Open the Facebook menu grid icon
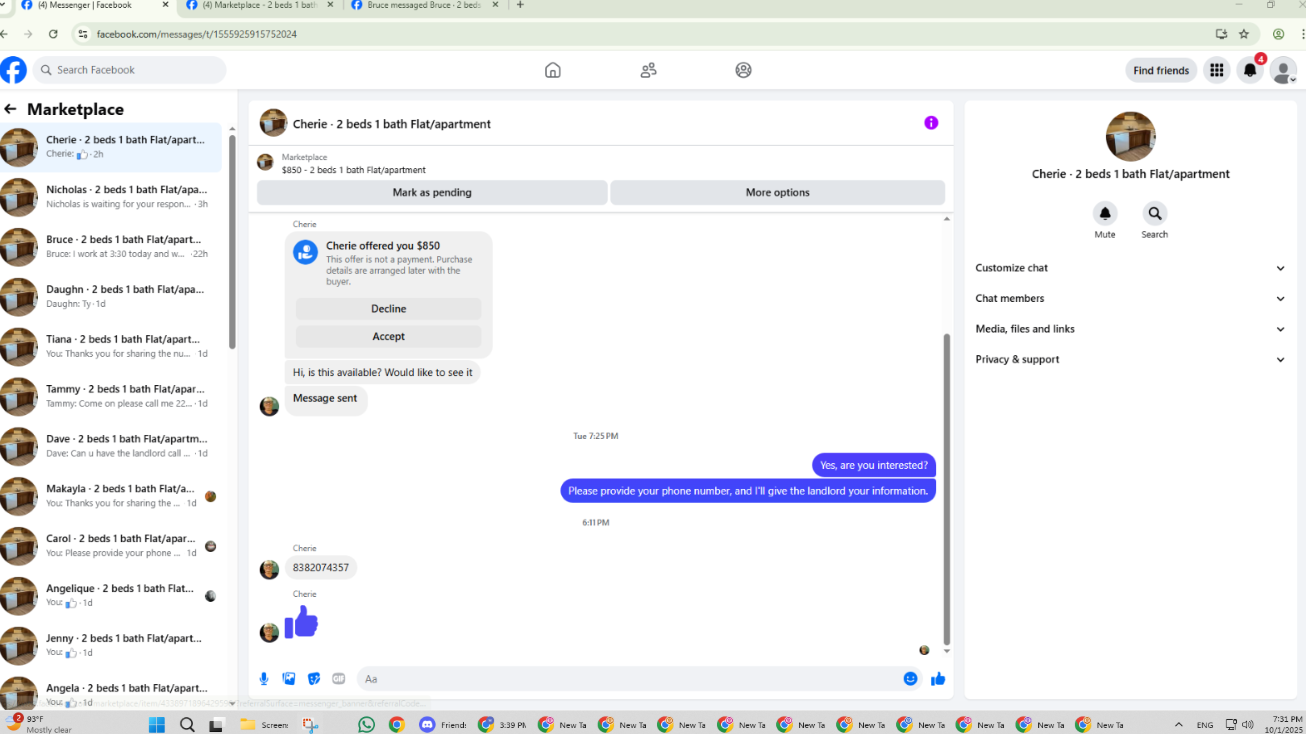Screen dimensions: 1306x734 1216,70
